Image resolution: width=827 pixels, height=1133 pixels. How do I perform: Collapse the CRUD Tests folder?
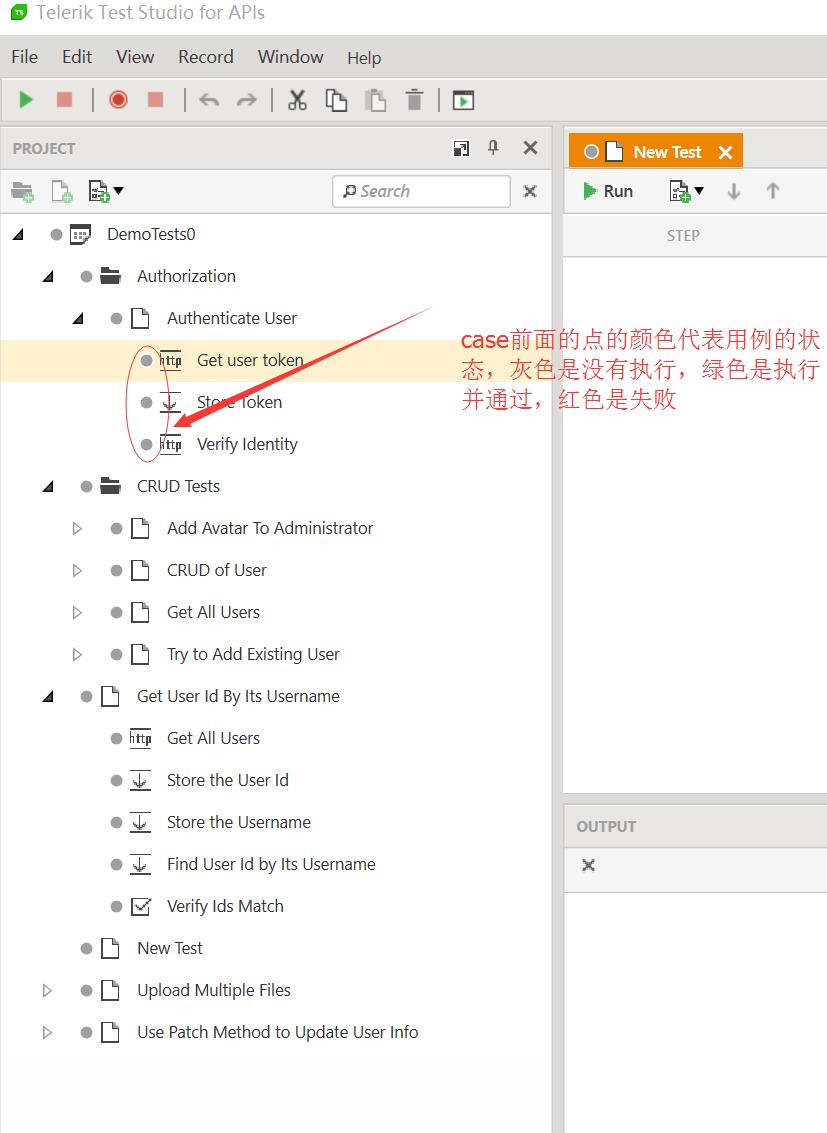pyautogui.click(x=48, y=486)
